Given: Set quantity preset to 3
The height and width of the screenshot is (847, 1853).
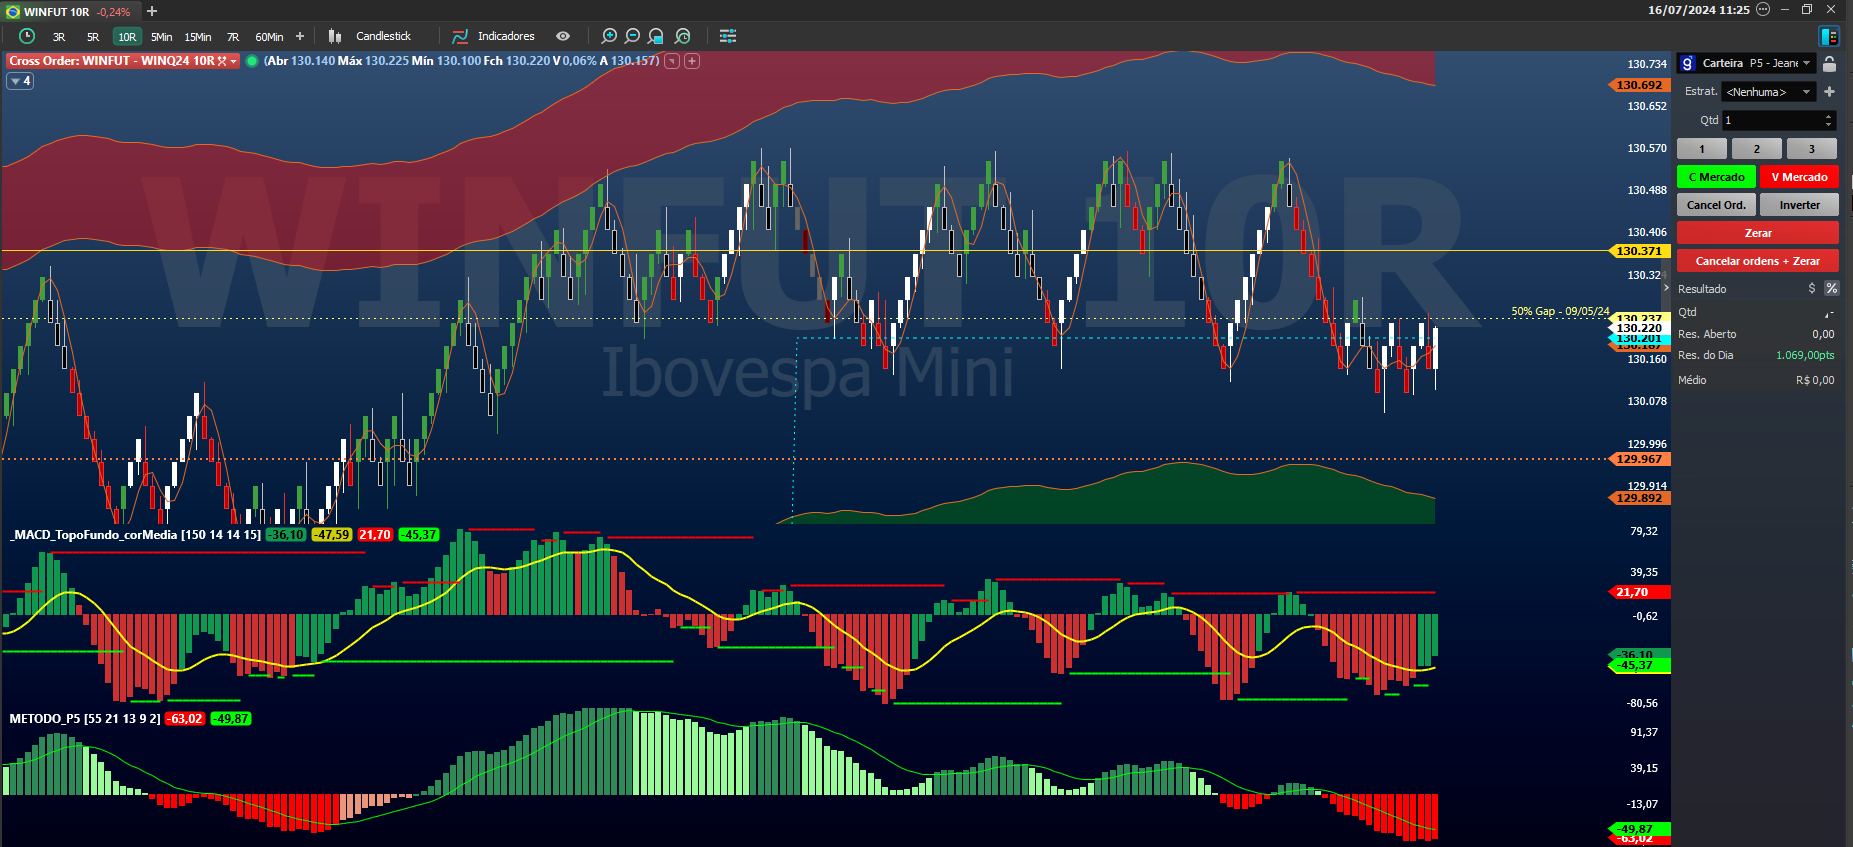Looking at the screenshot, I should [1812, 149].
